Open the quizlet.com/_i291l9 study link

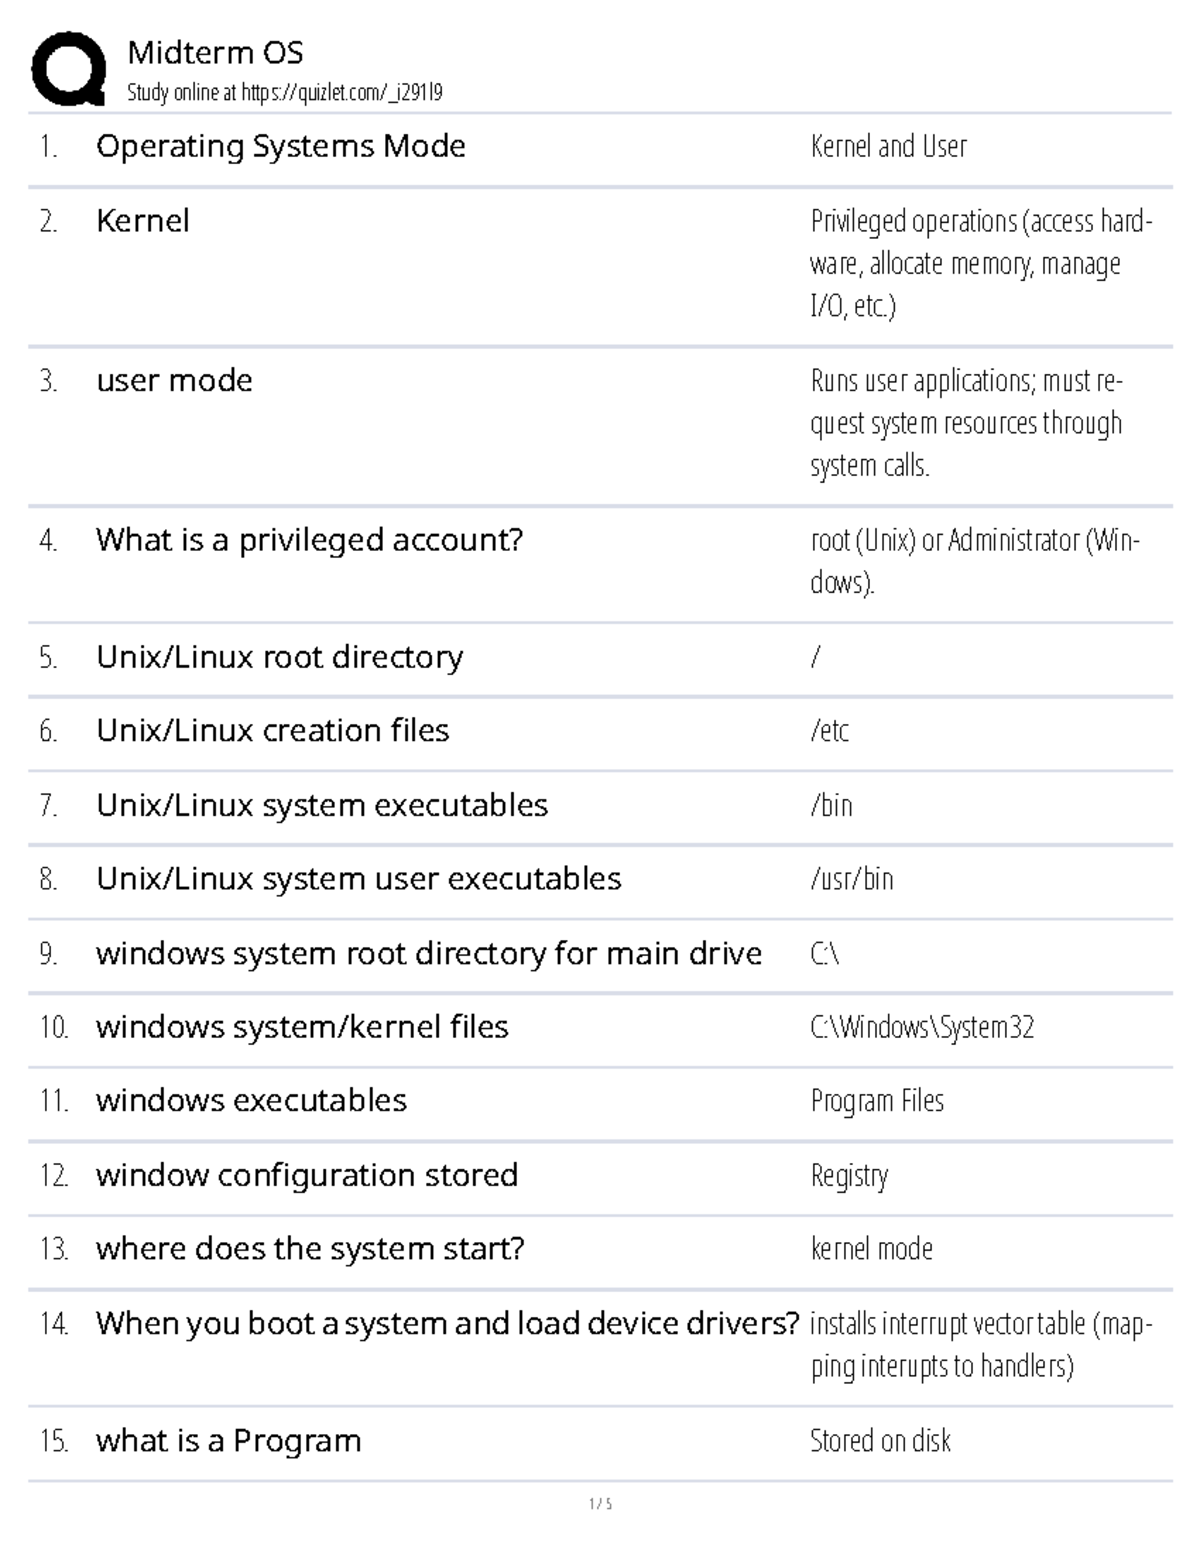click(341, 93)
